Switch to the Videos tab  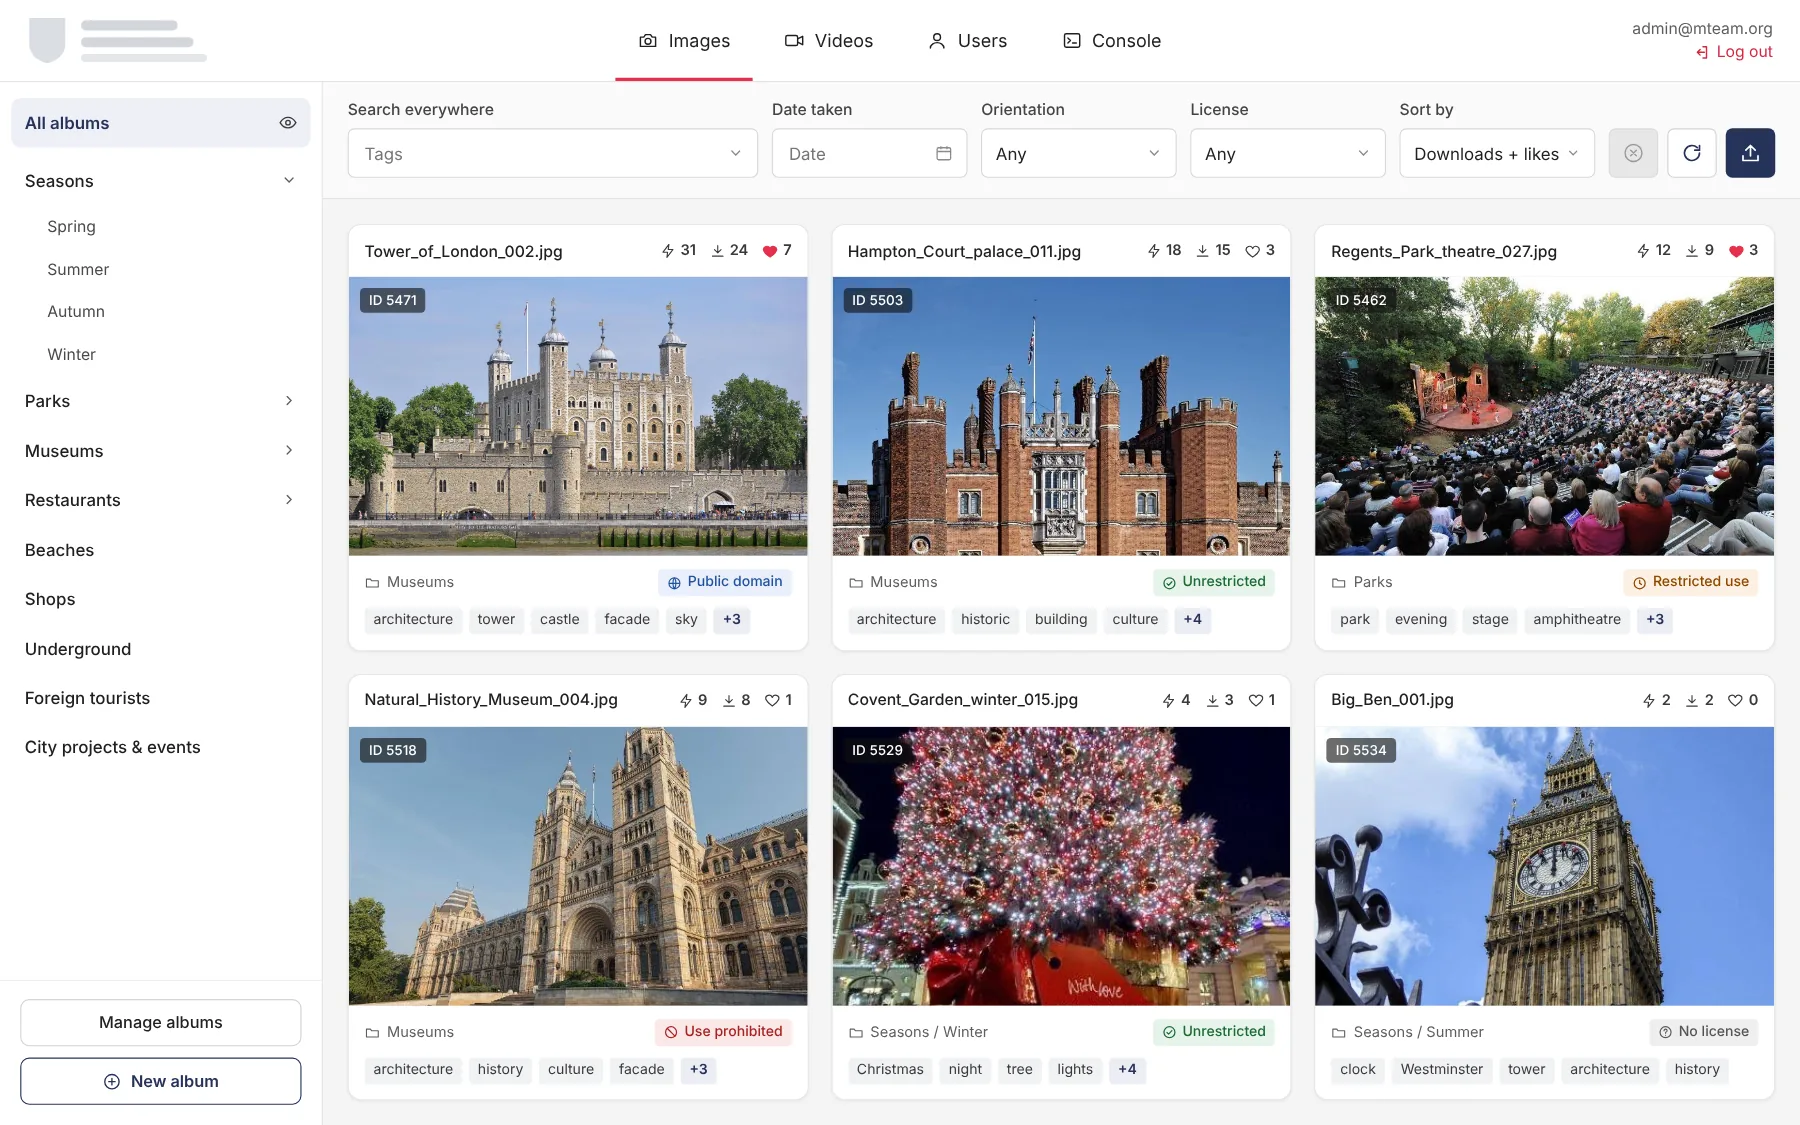point(829,41)
